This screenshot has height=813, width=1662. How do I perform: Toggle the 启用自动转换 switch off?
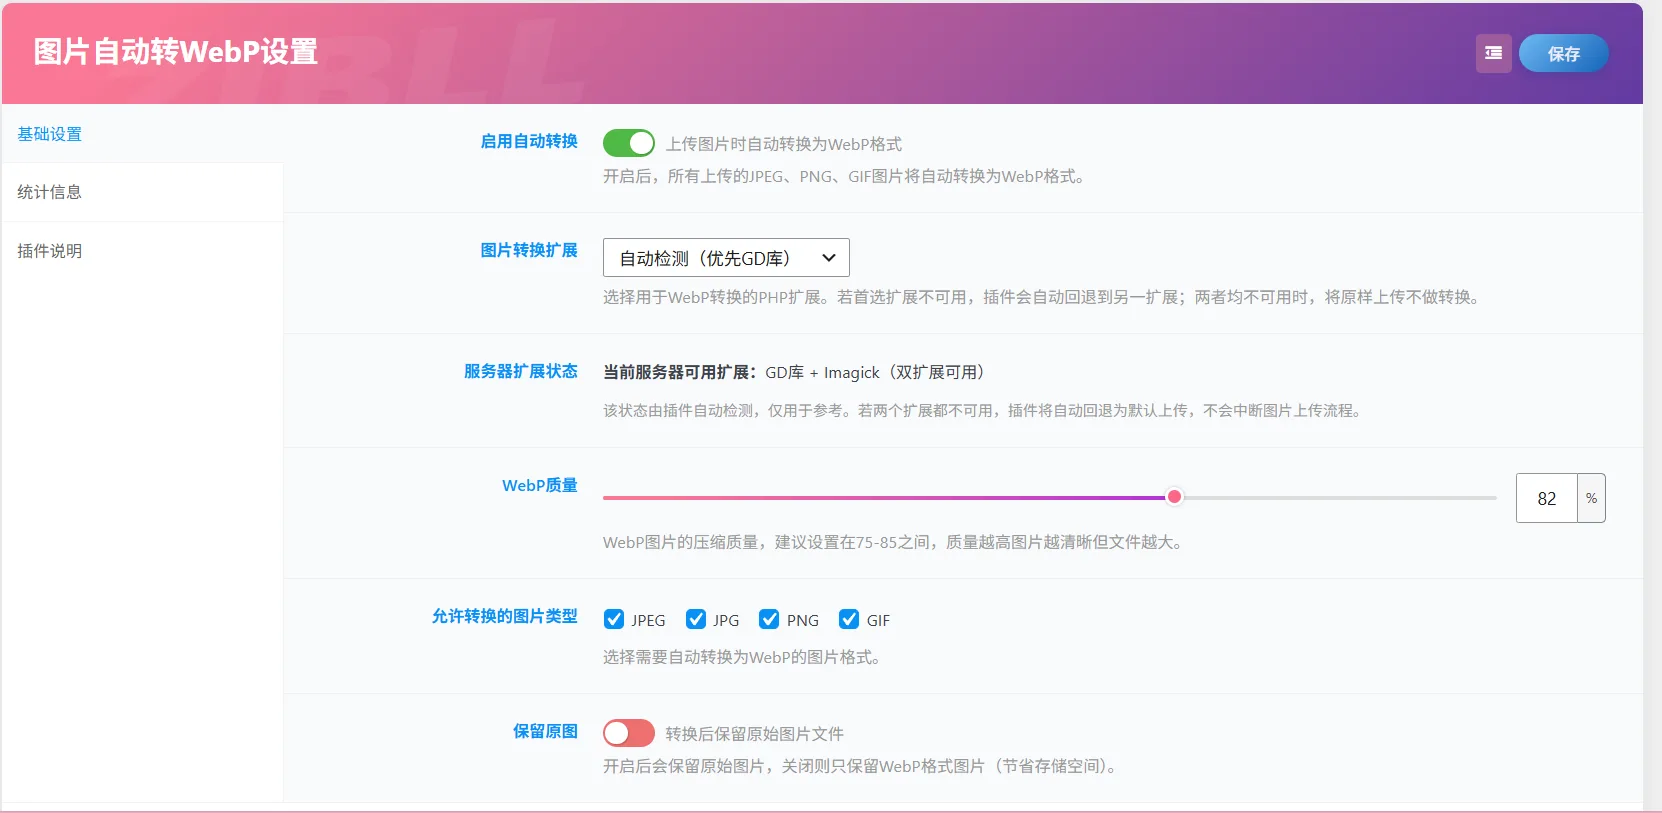(x=629, y=143)
